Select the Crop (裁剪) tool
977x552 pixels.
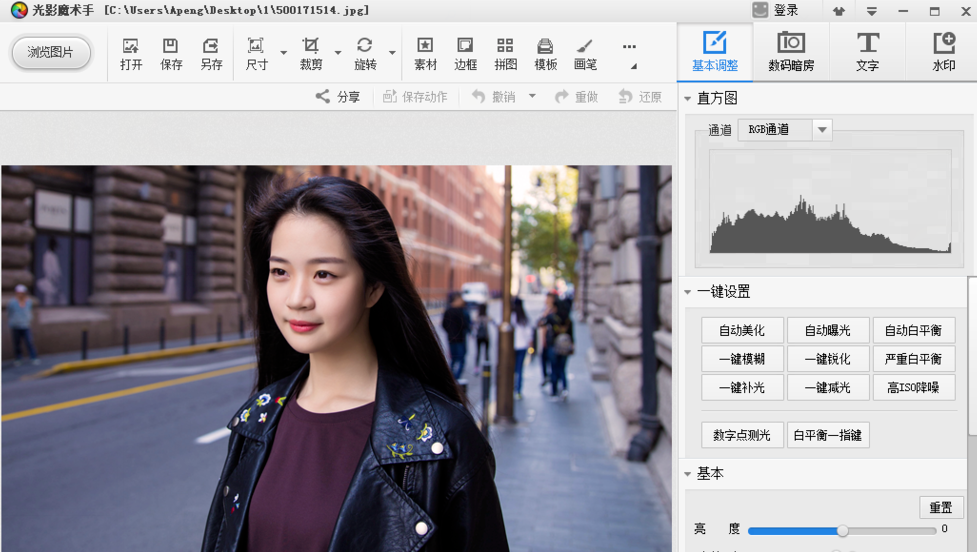click(311, 53)
